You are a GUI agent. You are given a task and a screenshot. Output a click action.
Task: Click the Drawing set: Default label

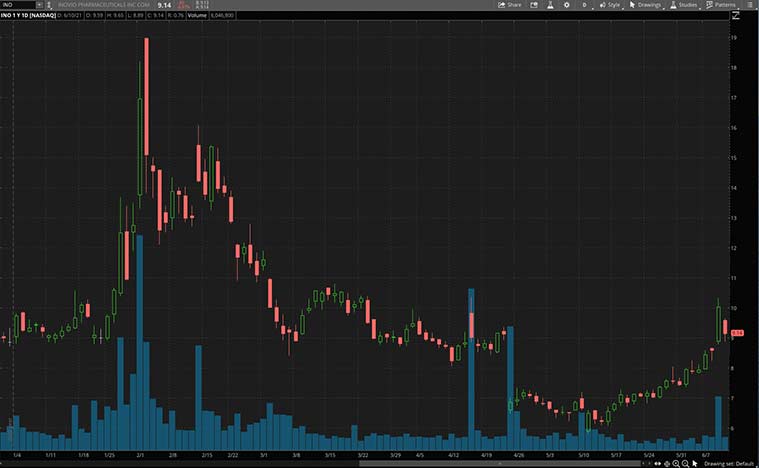coord(728,463)
